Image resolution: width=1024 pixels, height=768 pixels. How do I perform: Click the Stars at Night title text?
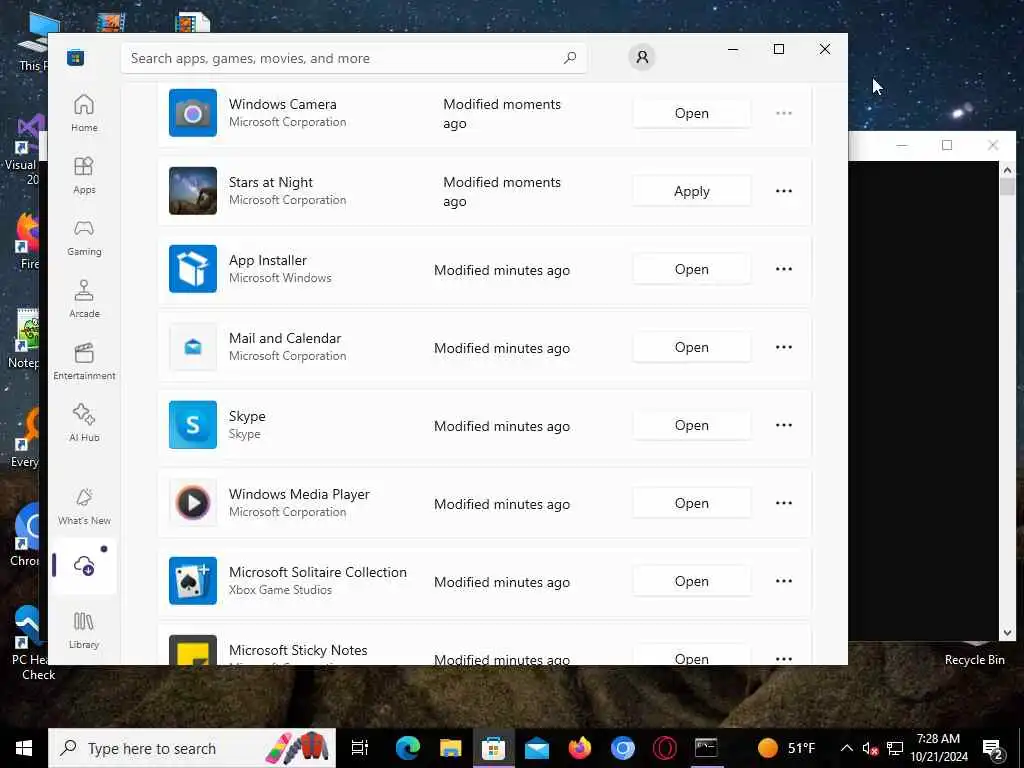point(270,182)
